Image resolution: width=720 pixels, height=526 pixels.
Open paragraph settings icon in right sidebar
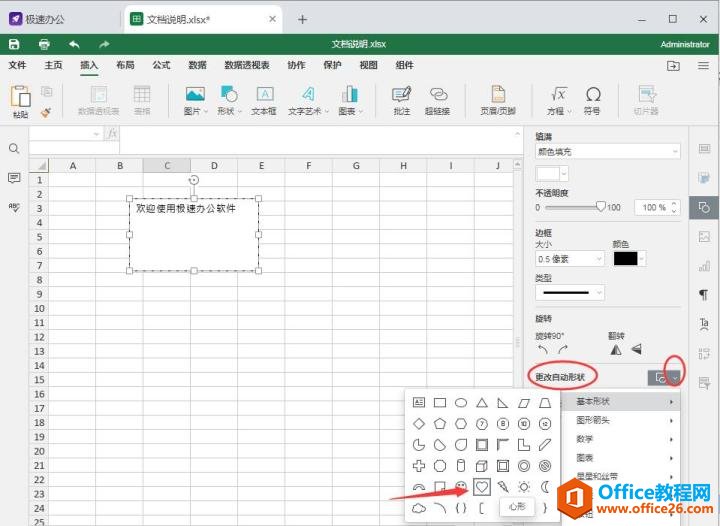pos(704,295)
